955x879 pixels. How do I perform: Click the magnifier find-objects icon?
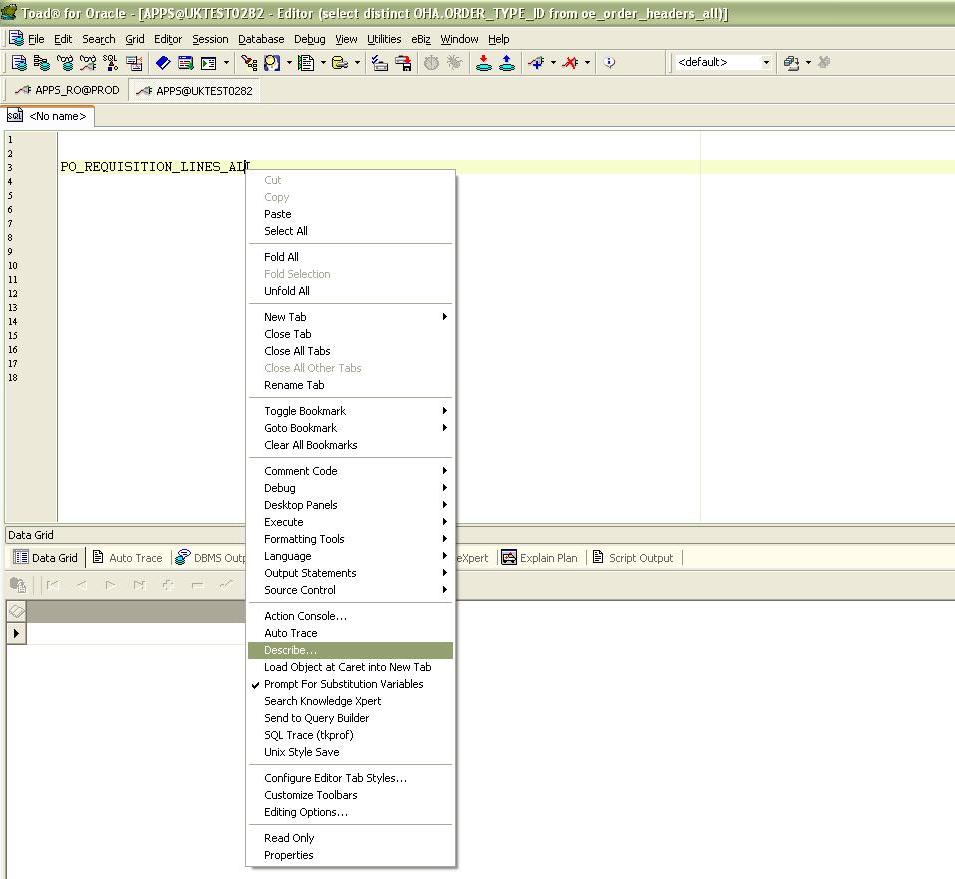click(272, 62)
